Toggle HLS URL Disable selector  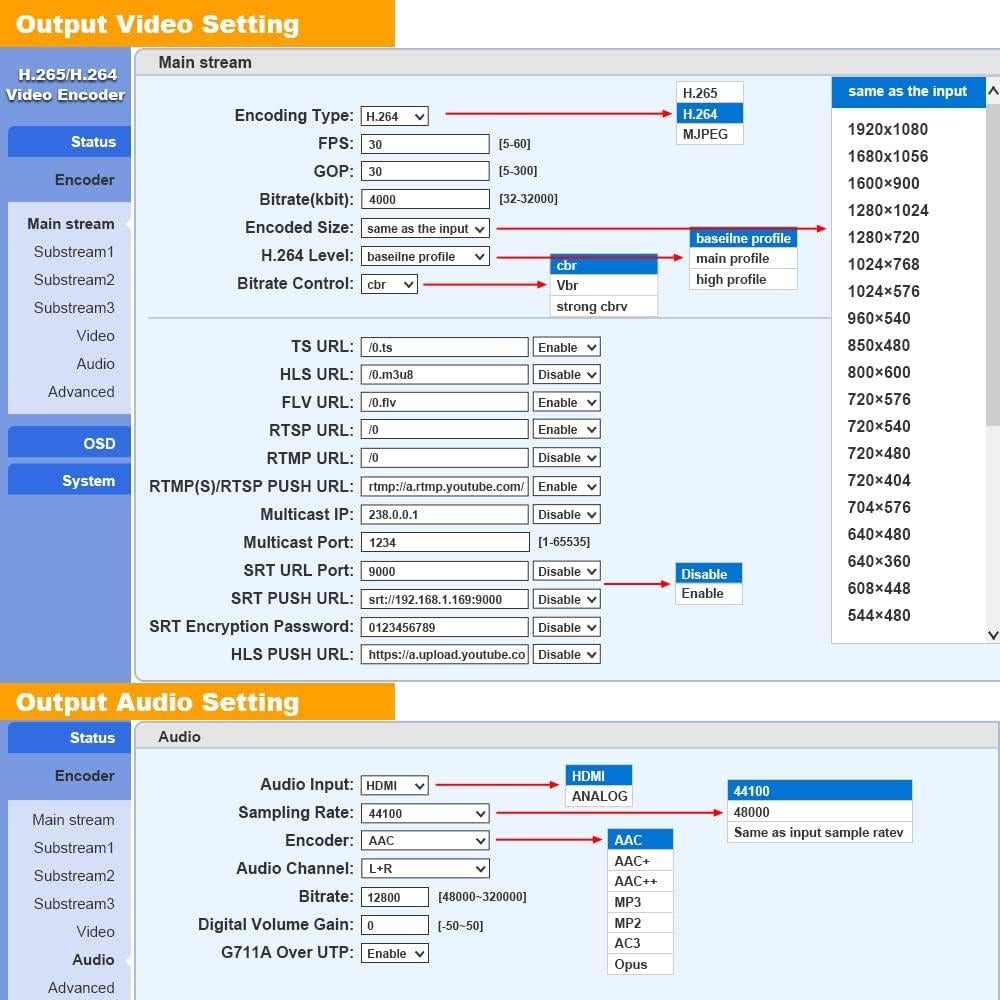[566, 375]
